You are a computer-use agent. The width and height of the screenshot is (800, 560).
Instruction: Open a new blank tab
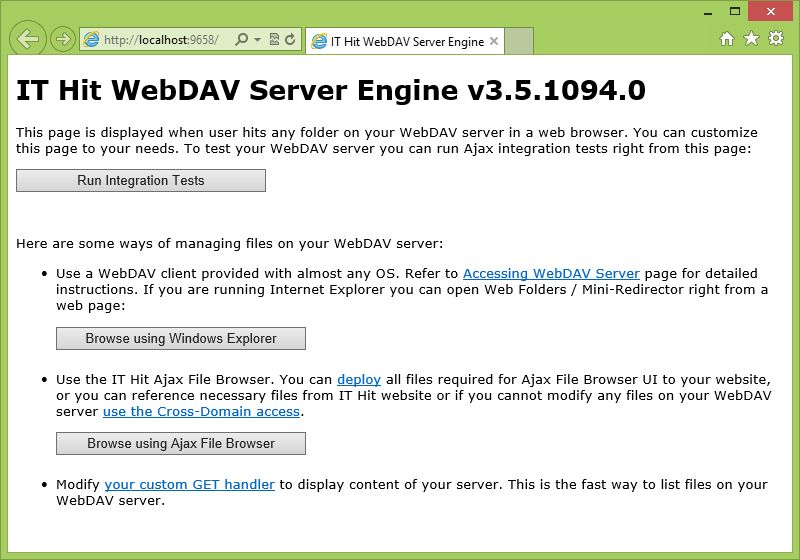coord(519,41)
